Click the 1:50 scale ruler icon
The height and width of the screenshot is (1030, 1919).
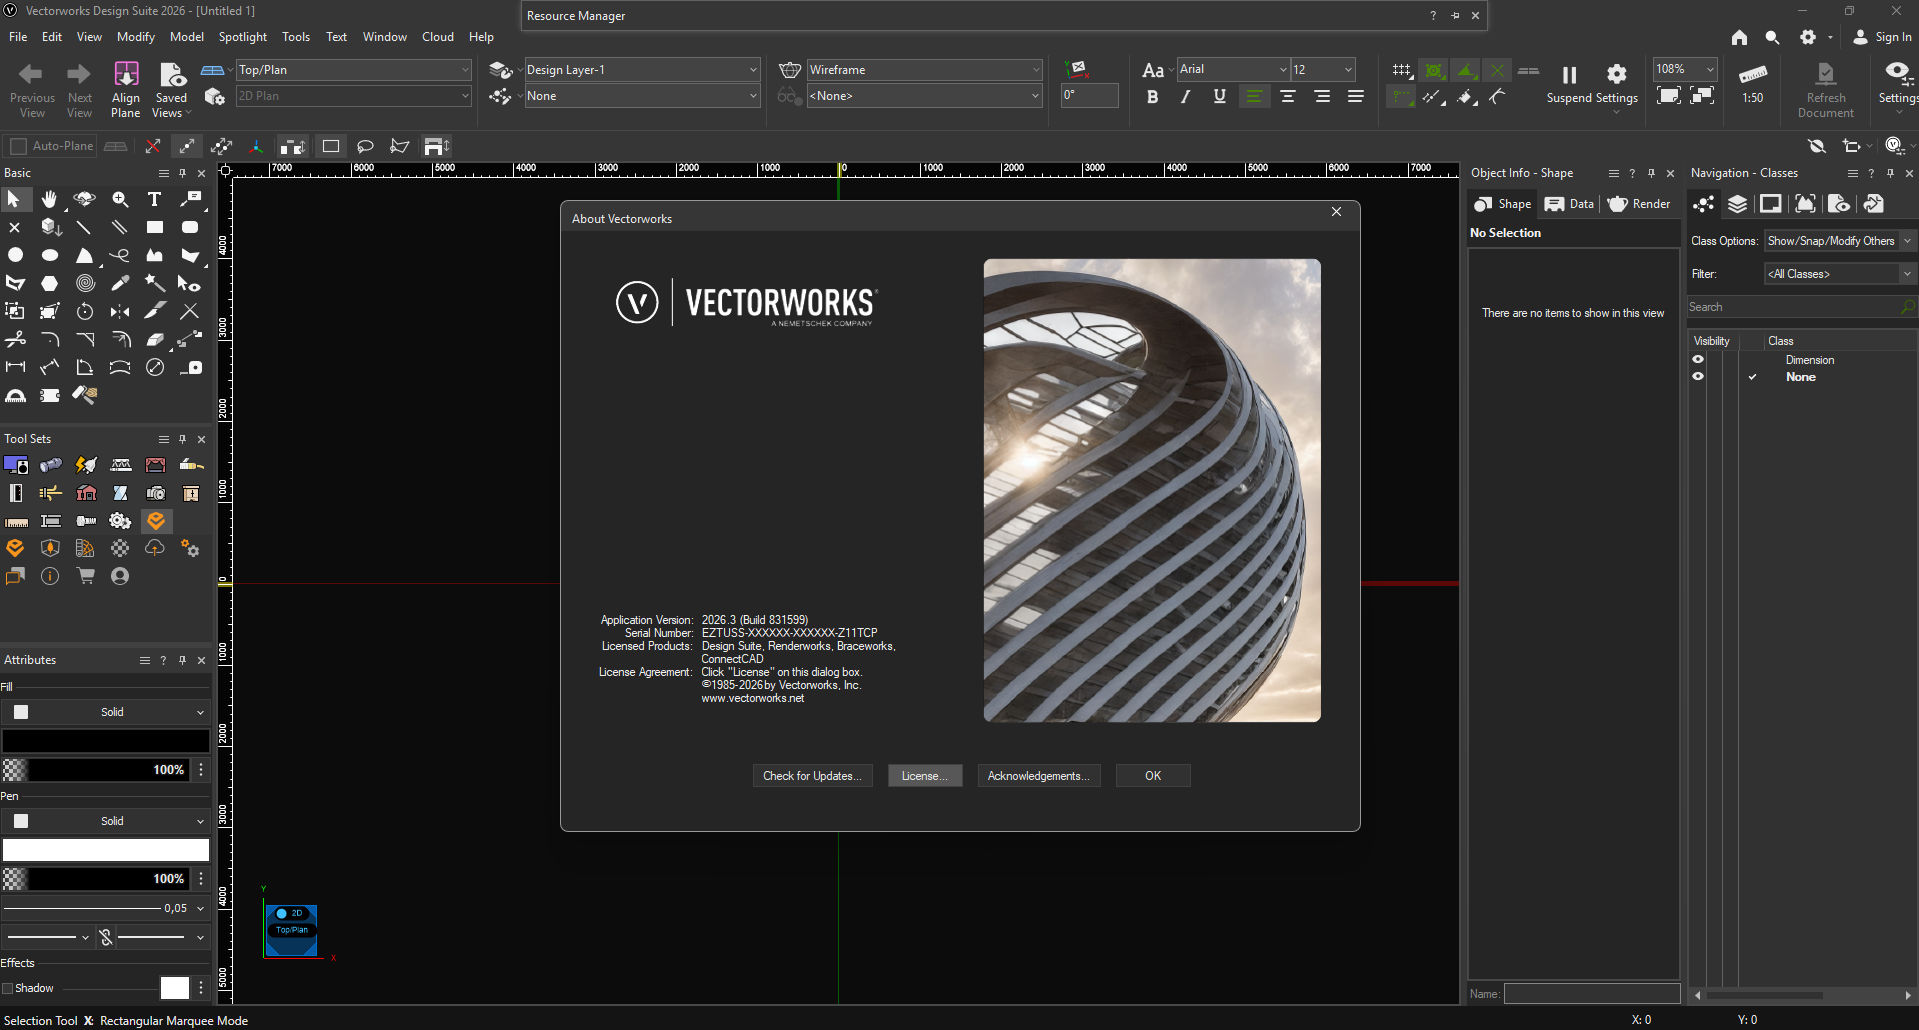point(1753,83)
